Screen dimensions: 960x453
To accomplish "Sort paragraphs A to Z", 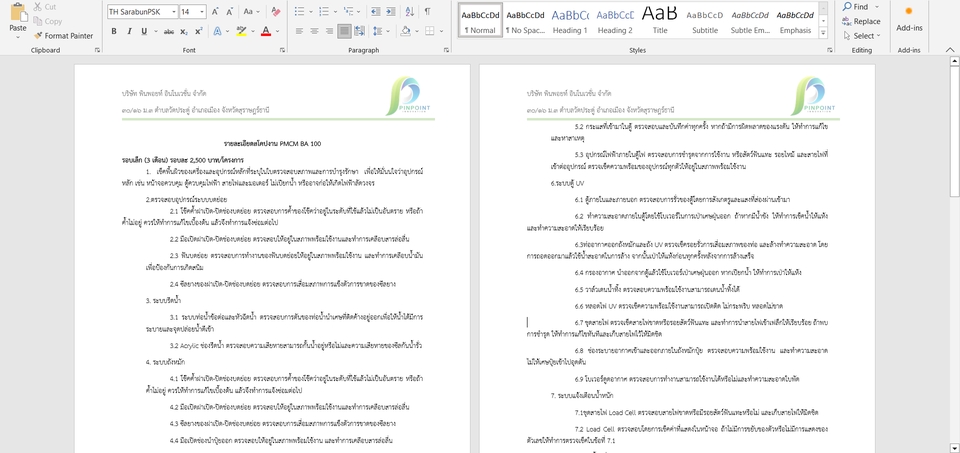I will coord(410,12).
